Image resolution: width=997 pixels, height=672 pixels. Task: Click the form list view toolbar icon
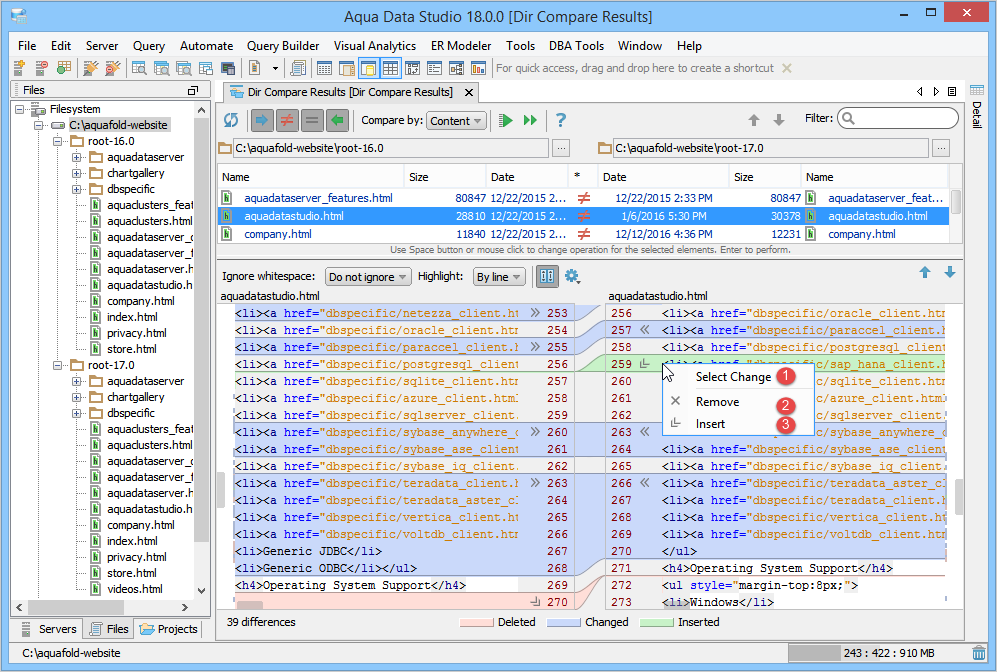pyautogui.click(x=435, y=67)
